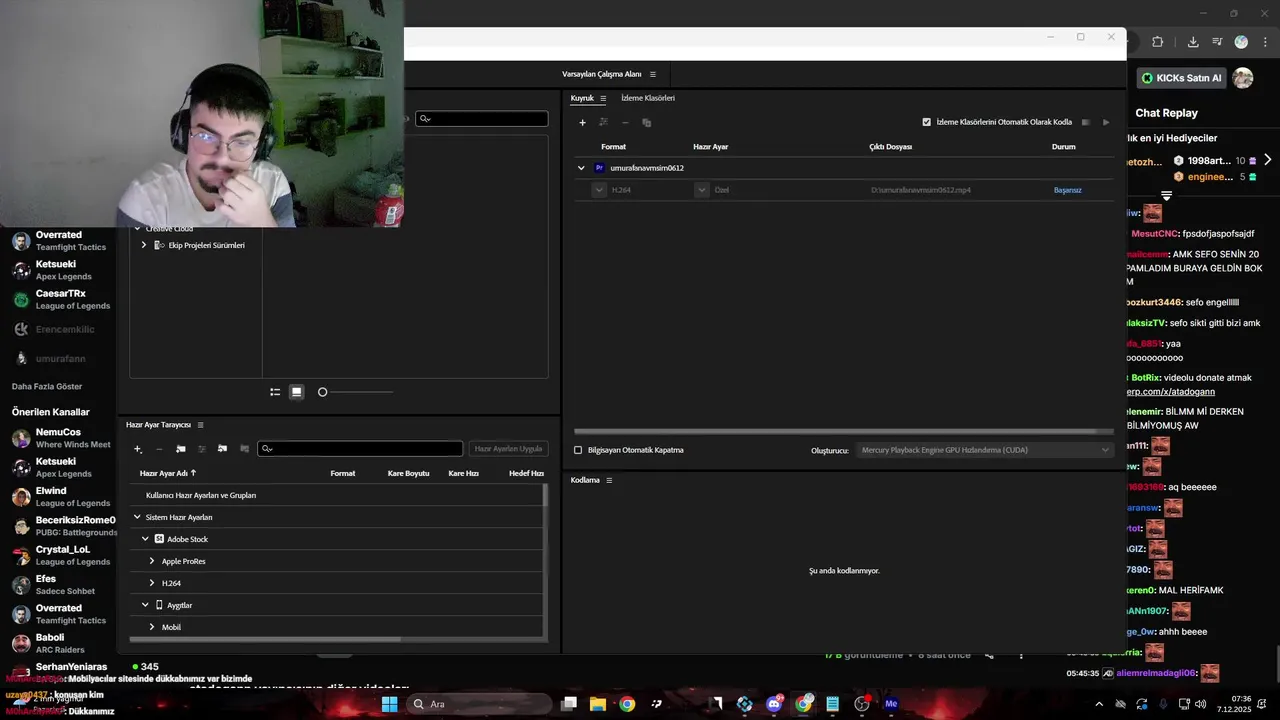Open Hazır Ayar Tarayıcısı panel menu icon
The width and height of the screenshot is (1280, 720).
200,425
